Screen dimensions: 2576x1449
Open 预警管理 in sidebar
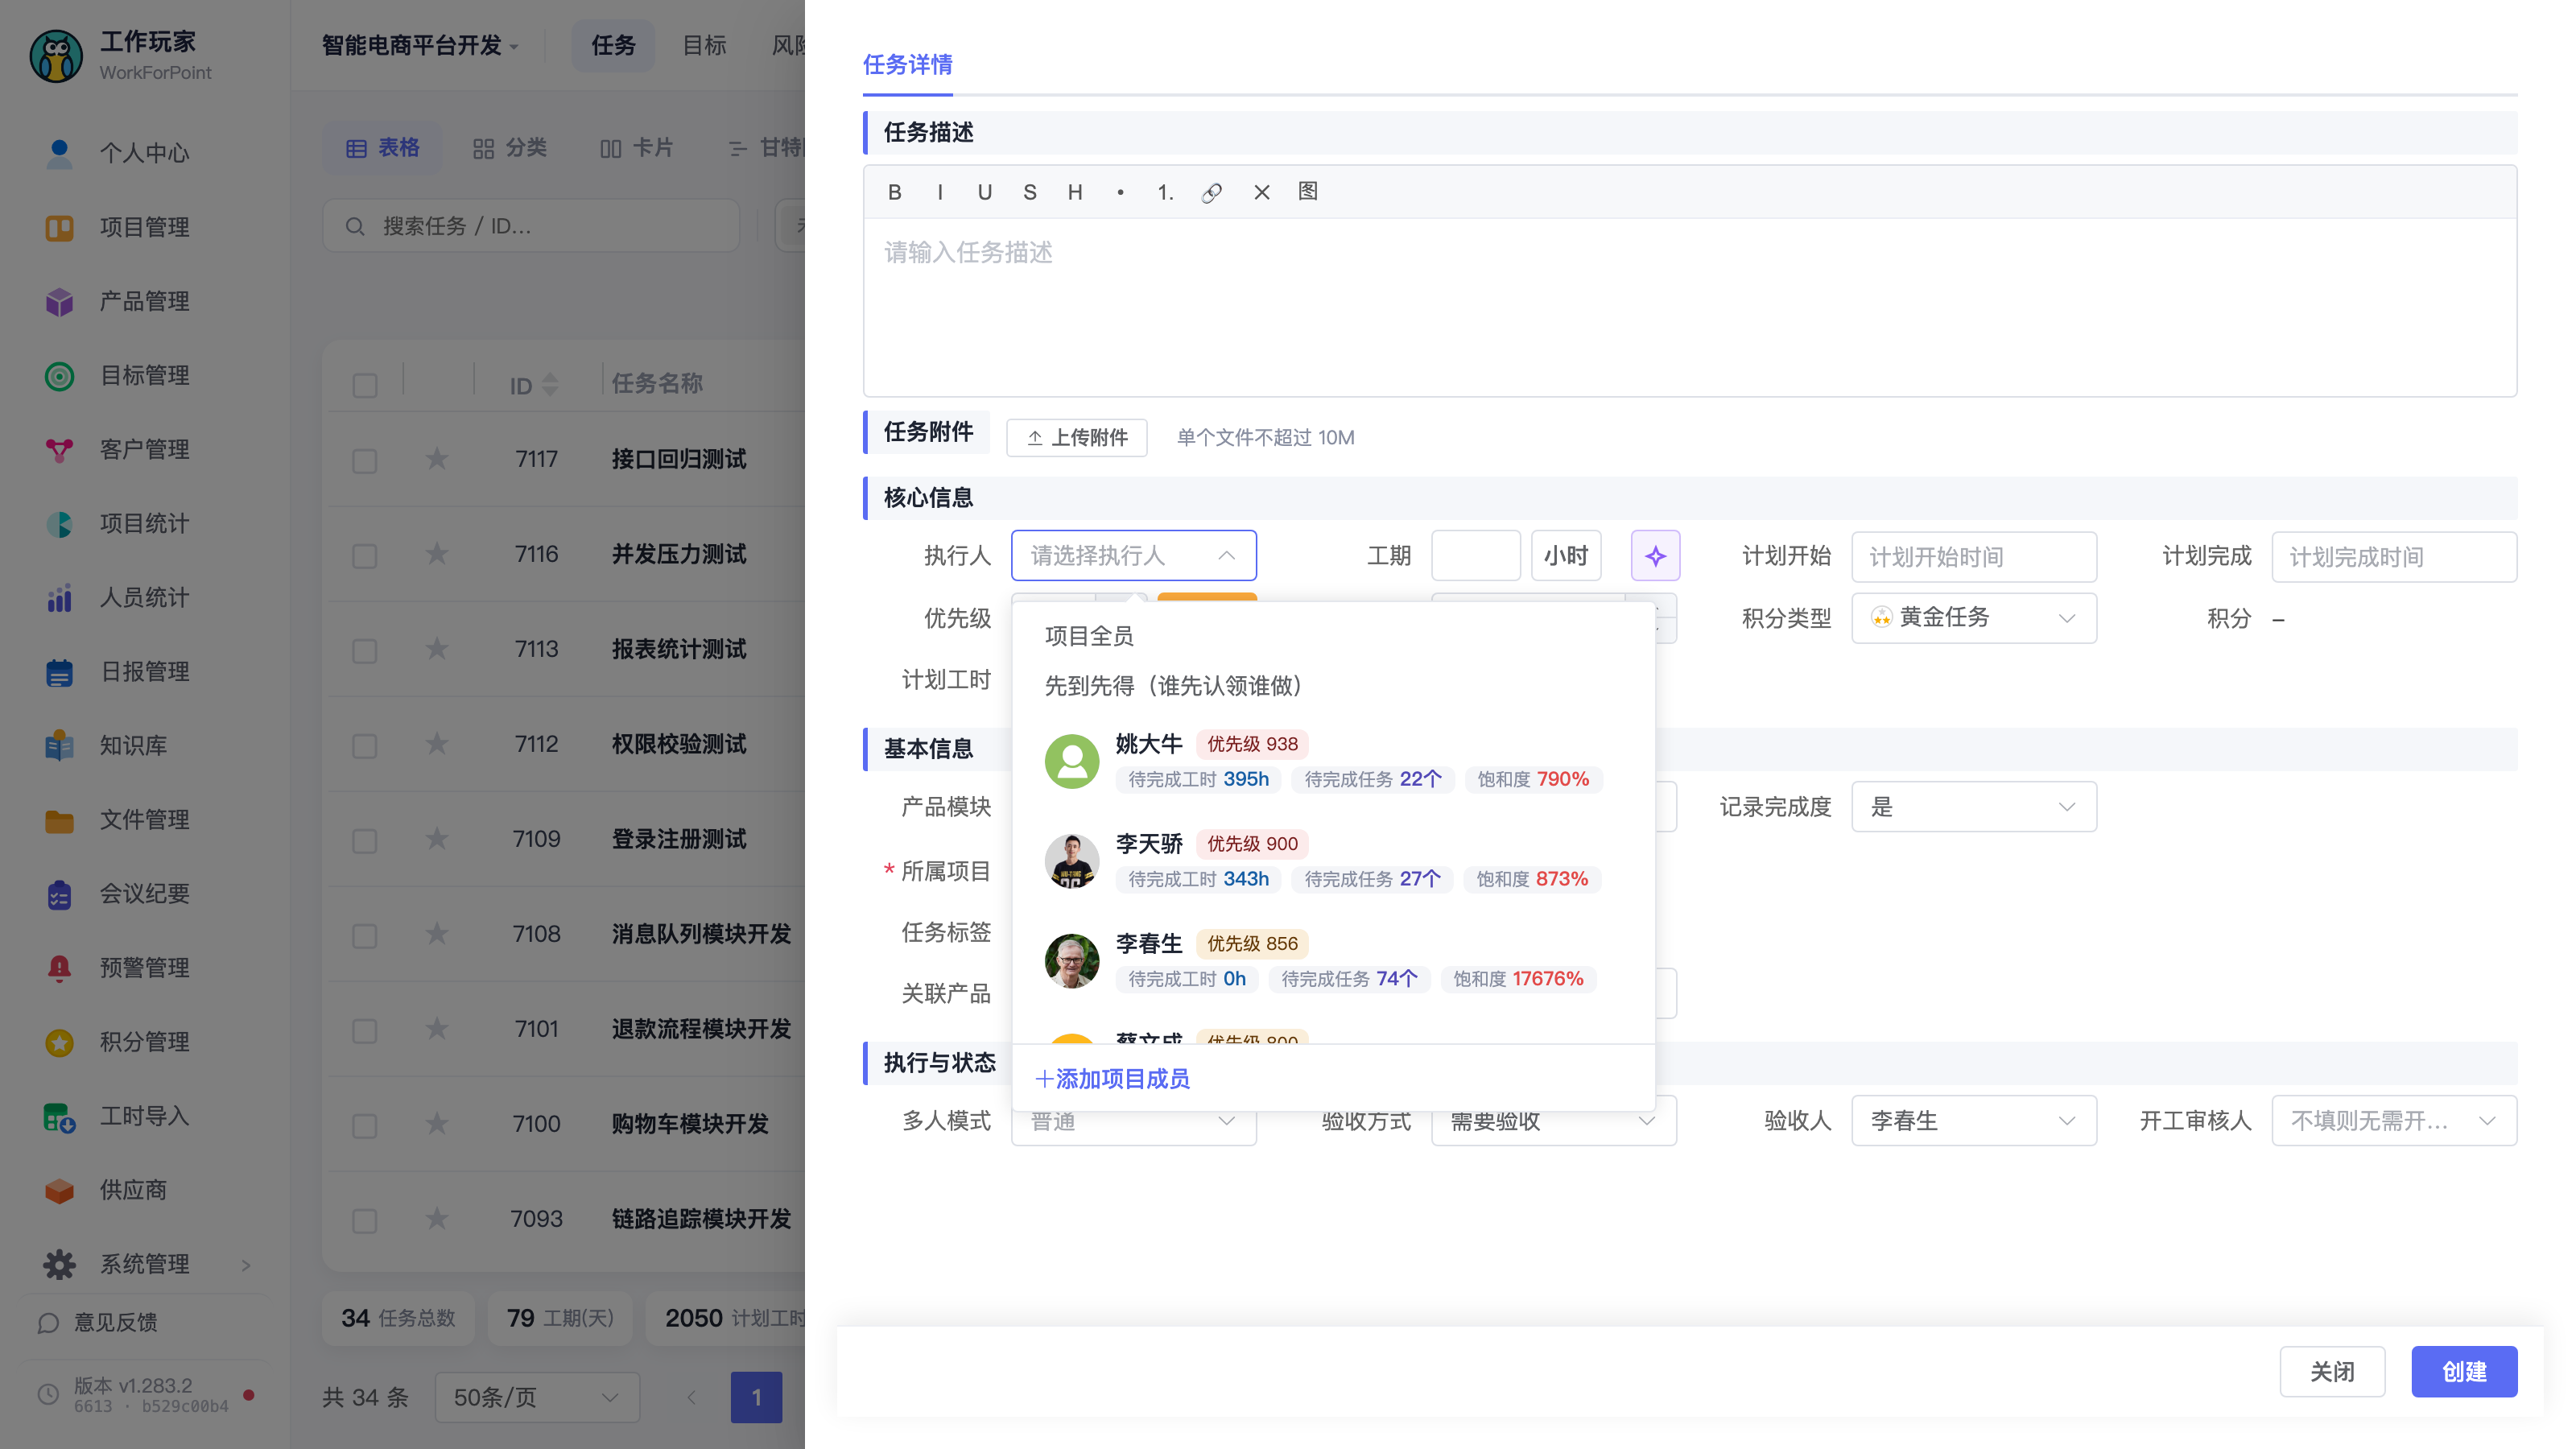coord(144,968)
